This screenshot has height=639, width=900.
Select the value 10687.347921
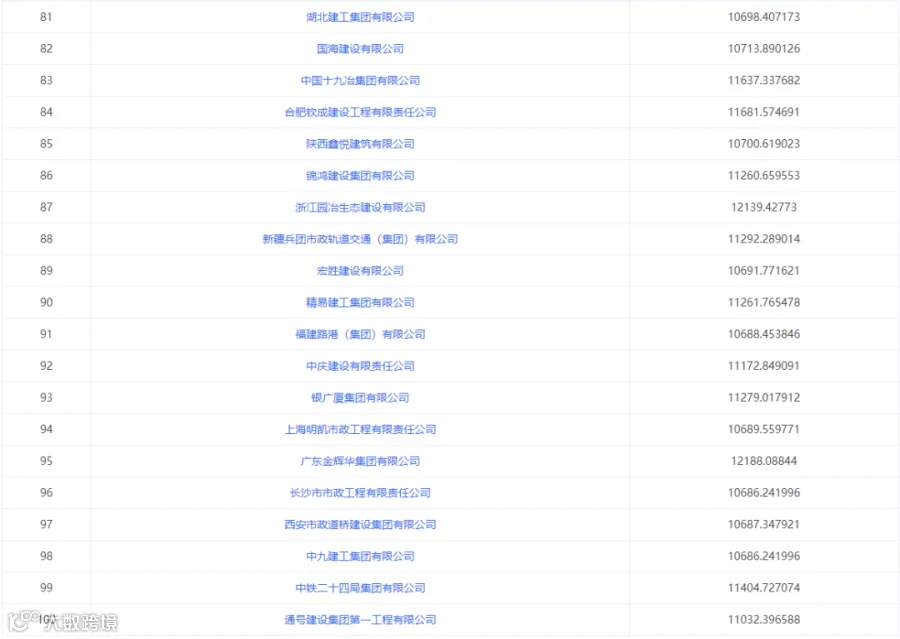763,524
